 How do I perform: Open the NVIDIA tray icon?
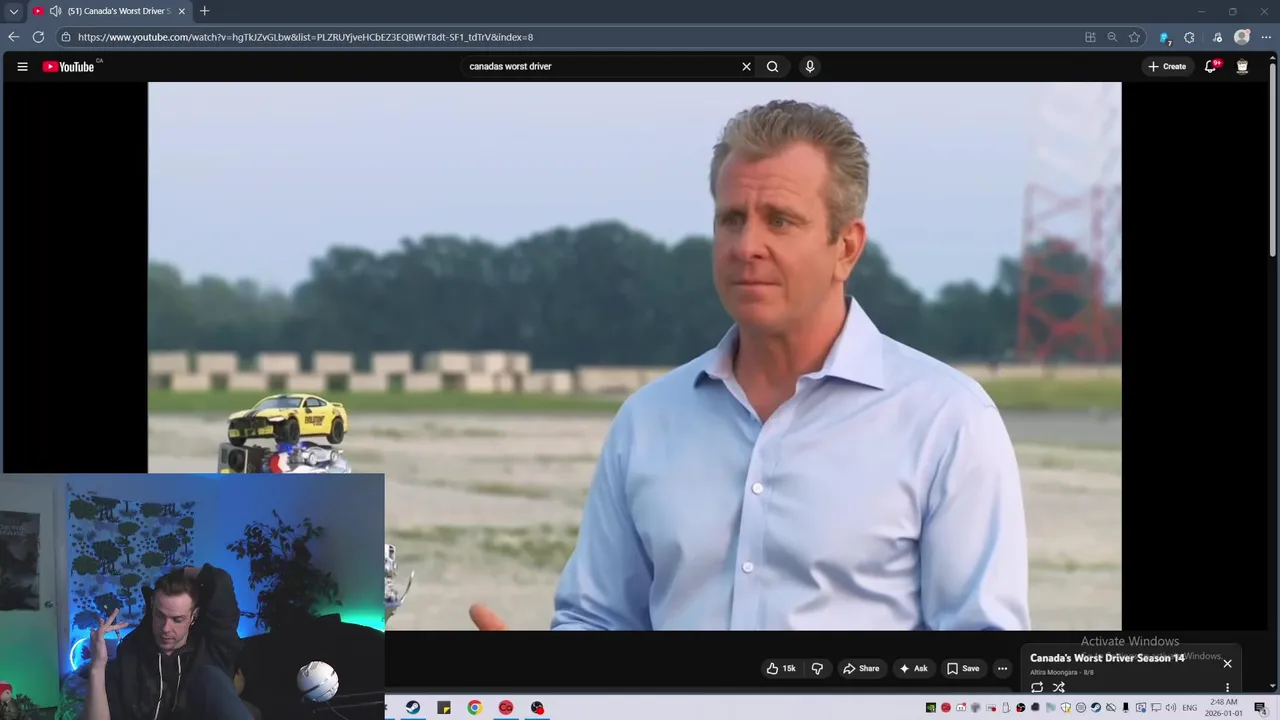(x=931, y=708)
